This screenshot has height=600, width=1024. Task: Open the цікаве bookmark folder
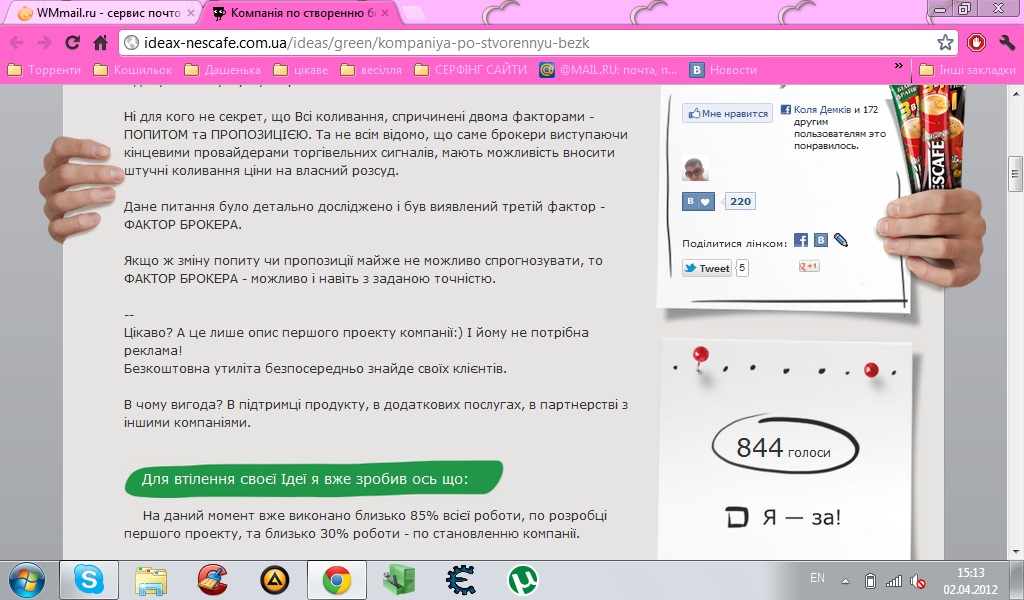(301, 70)
